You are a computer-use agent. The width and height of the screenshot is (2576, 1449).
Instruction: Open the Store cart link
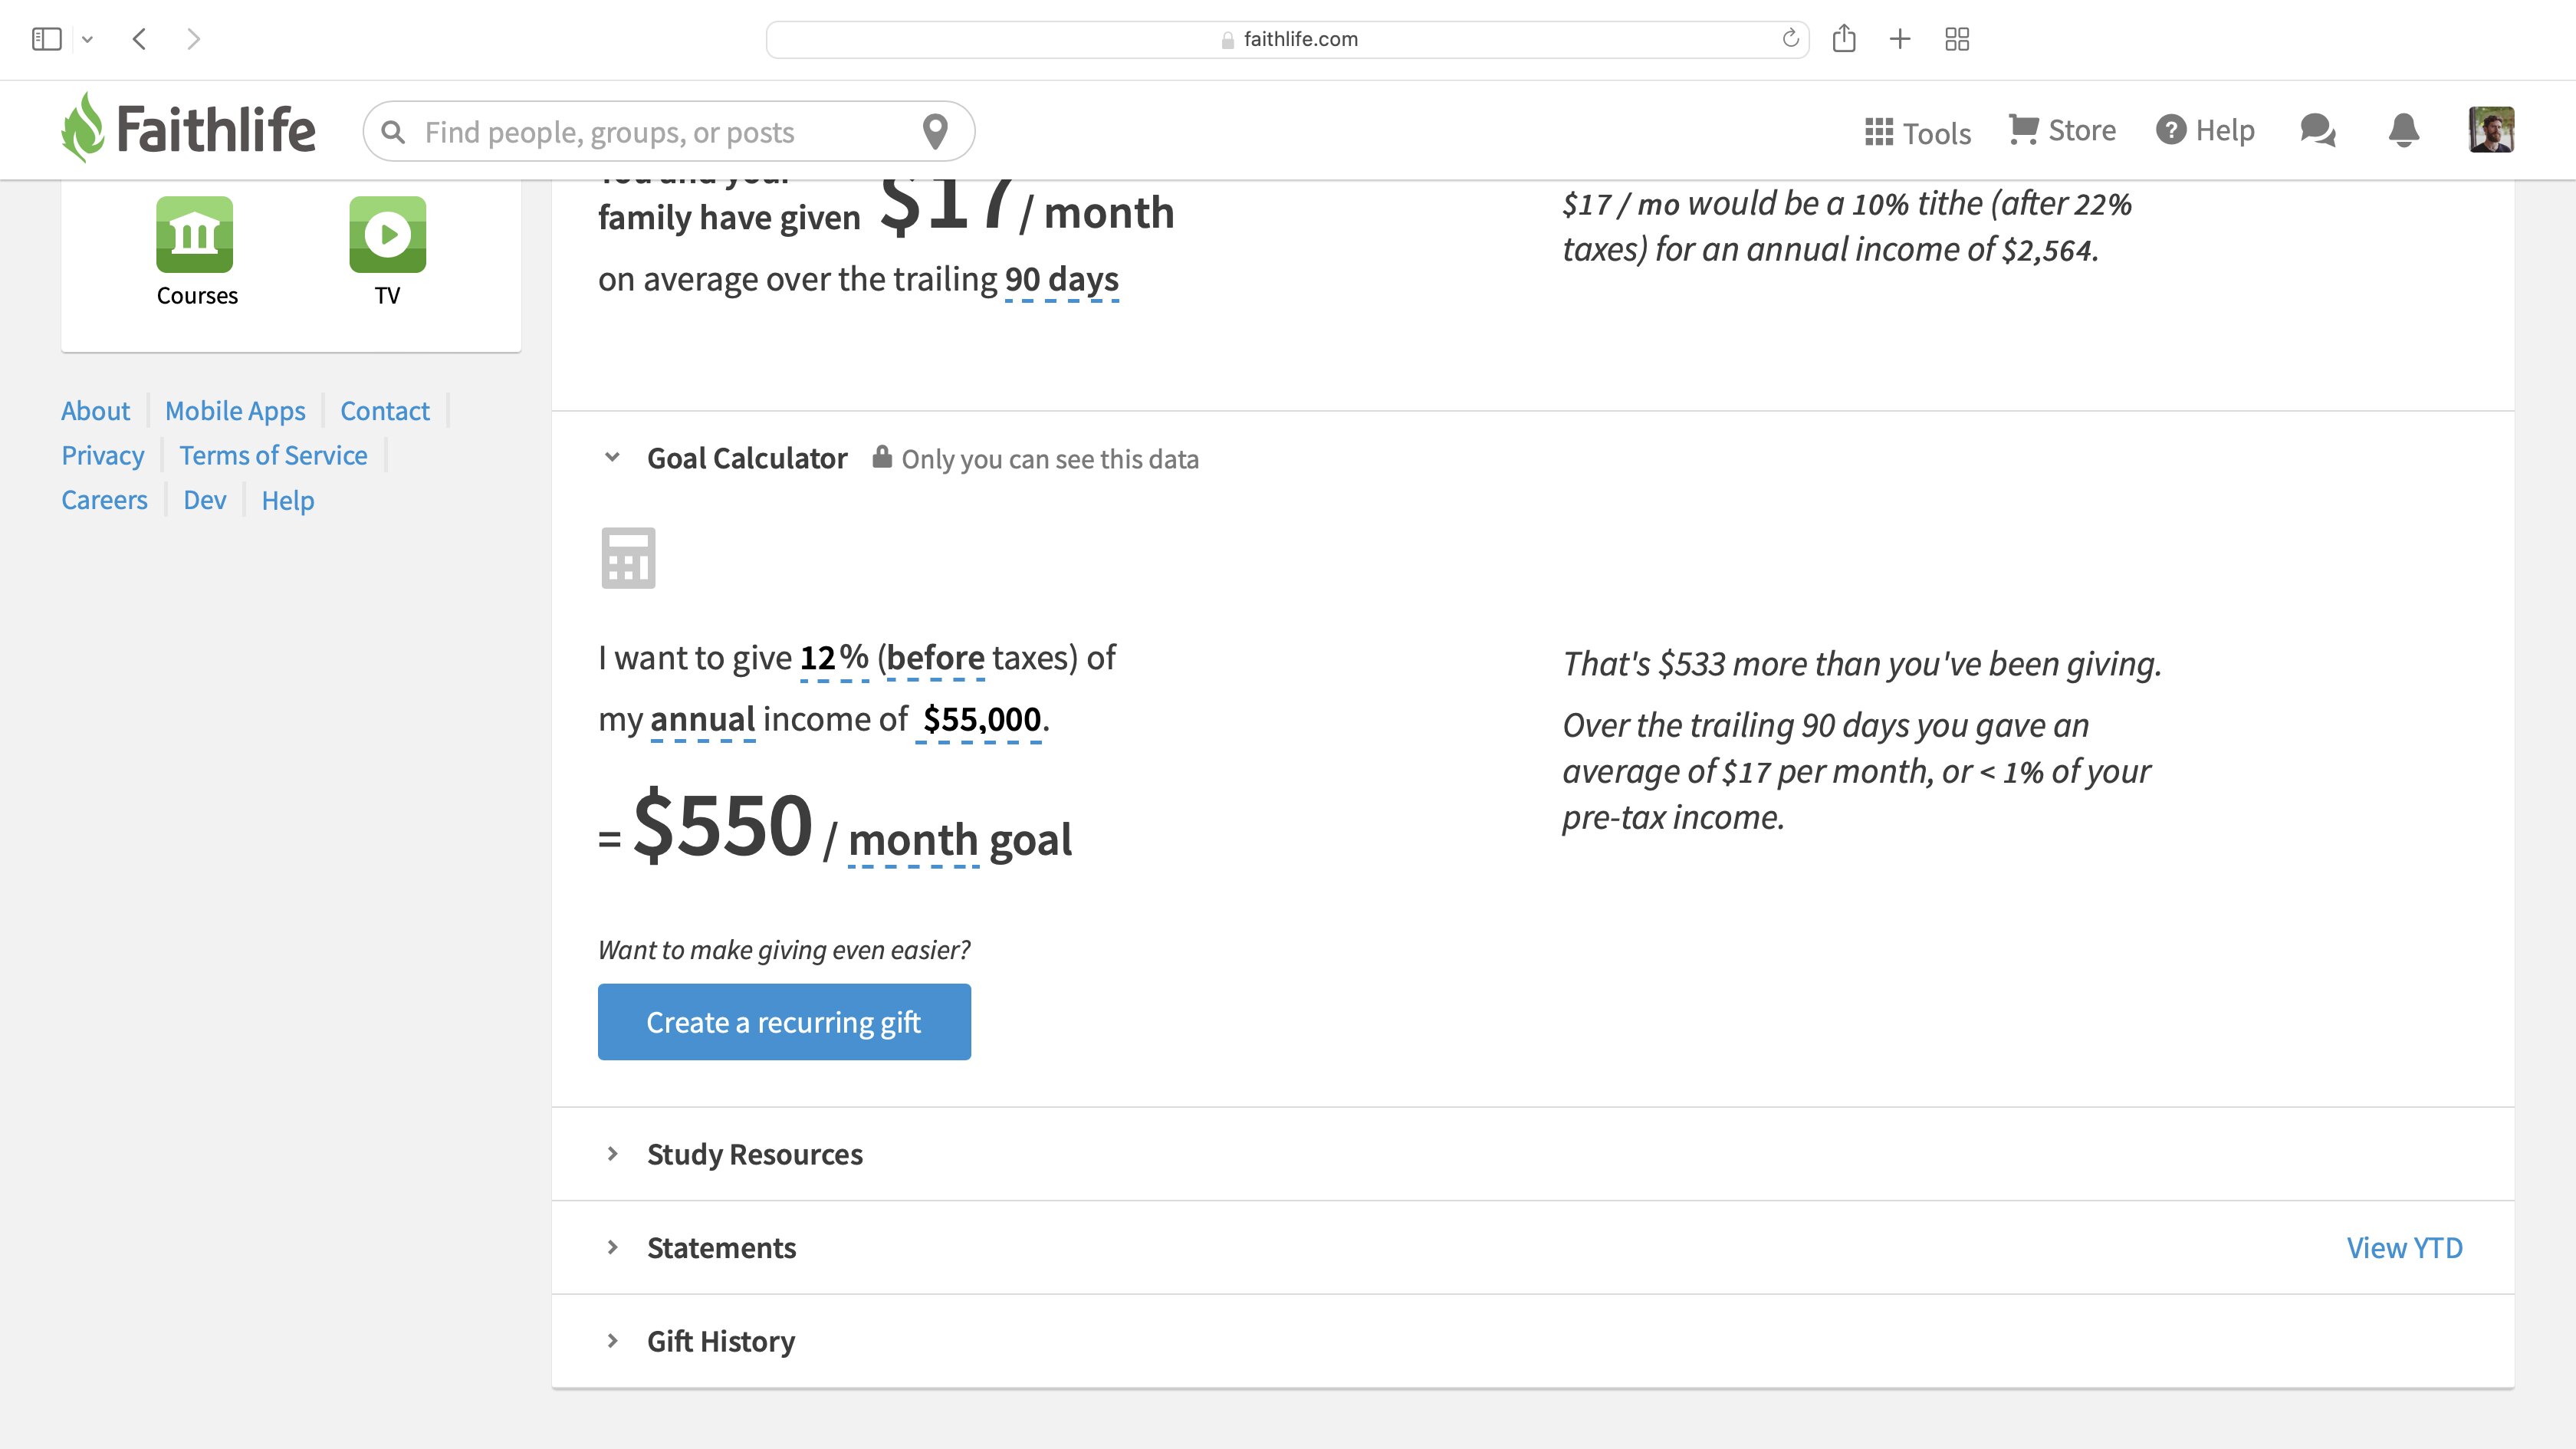pyautogui.click(x=2062, y=130)
